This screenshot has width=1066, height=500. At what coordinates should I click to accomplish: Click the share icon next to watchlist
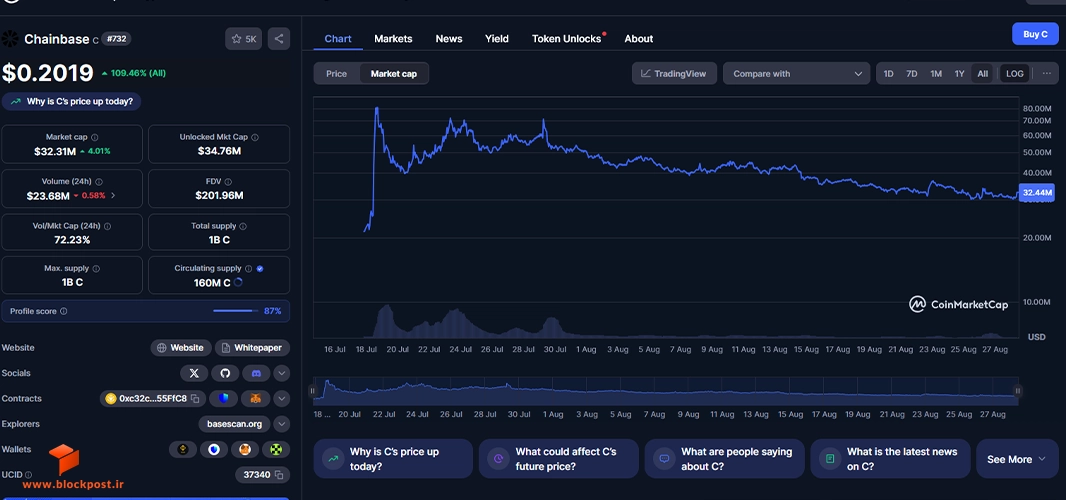coord(279,39)
